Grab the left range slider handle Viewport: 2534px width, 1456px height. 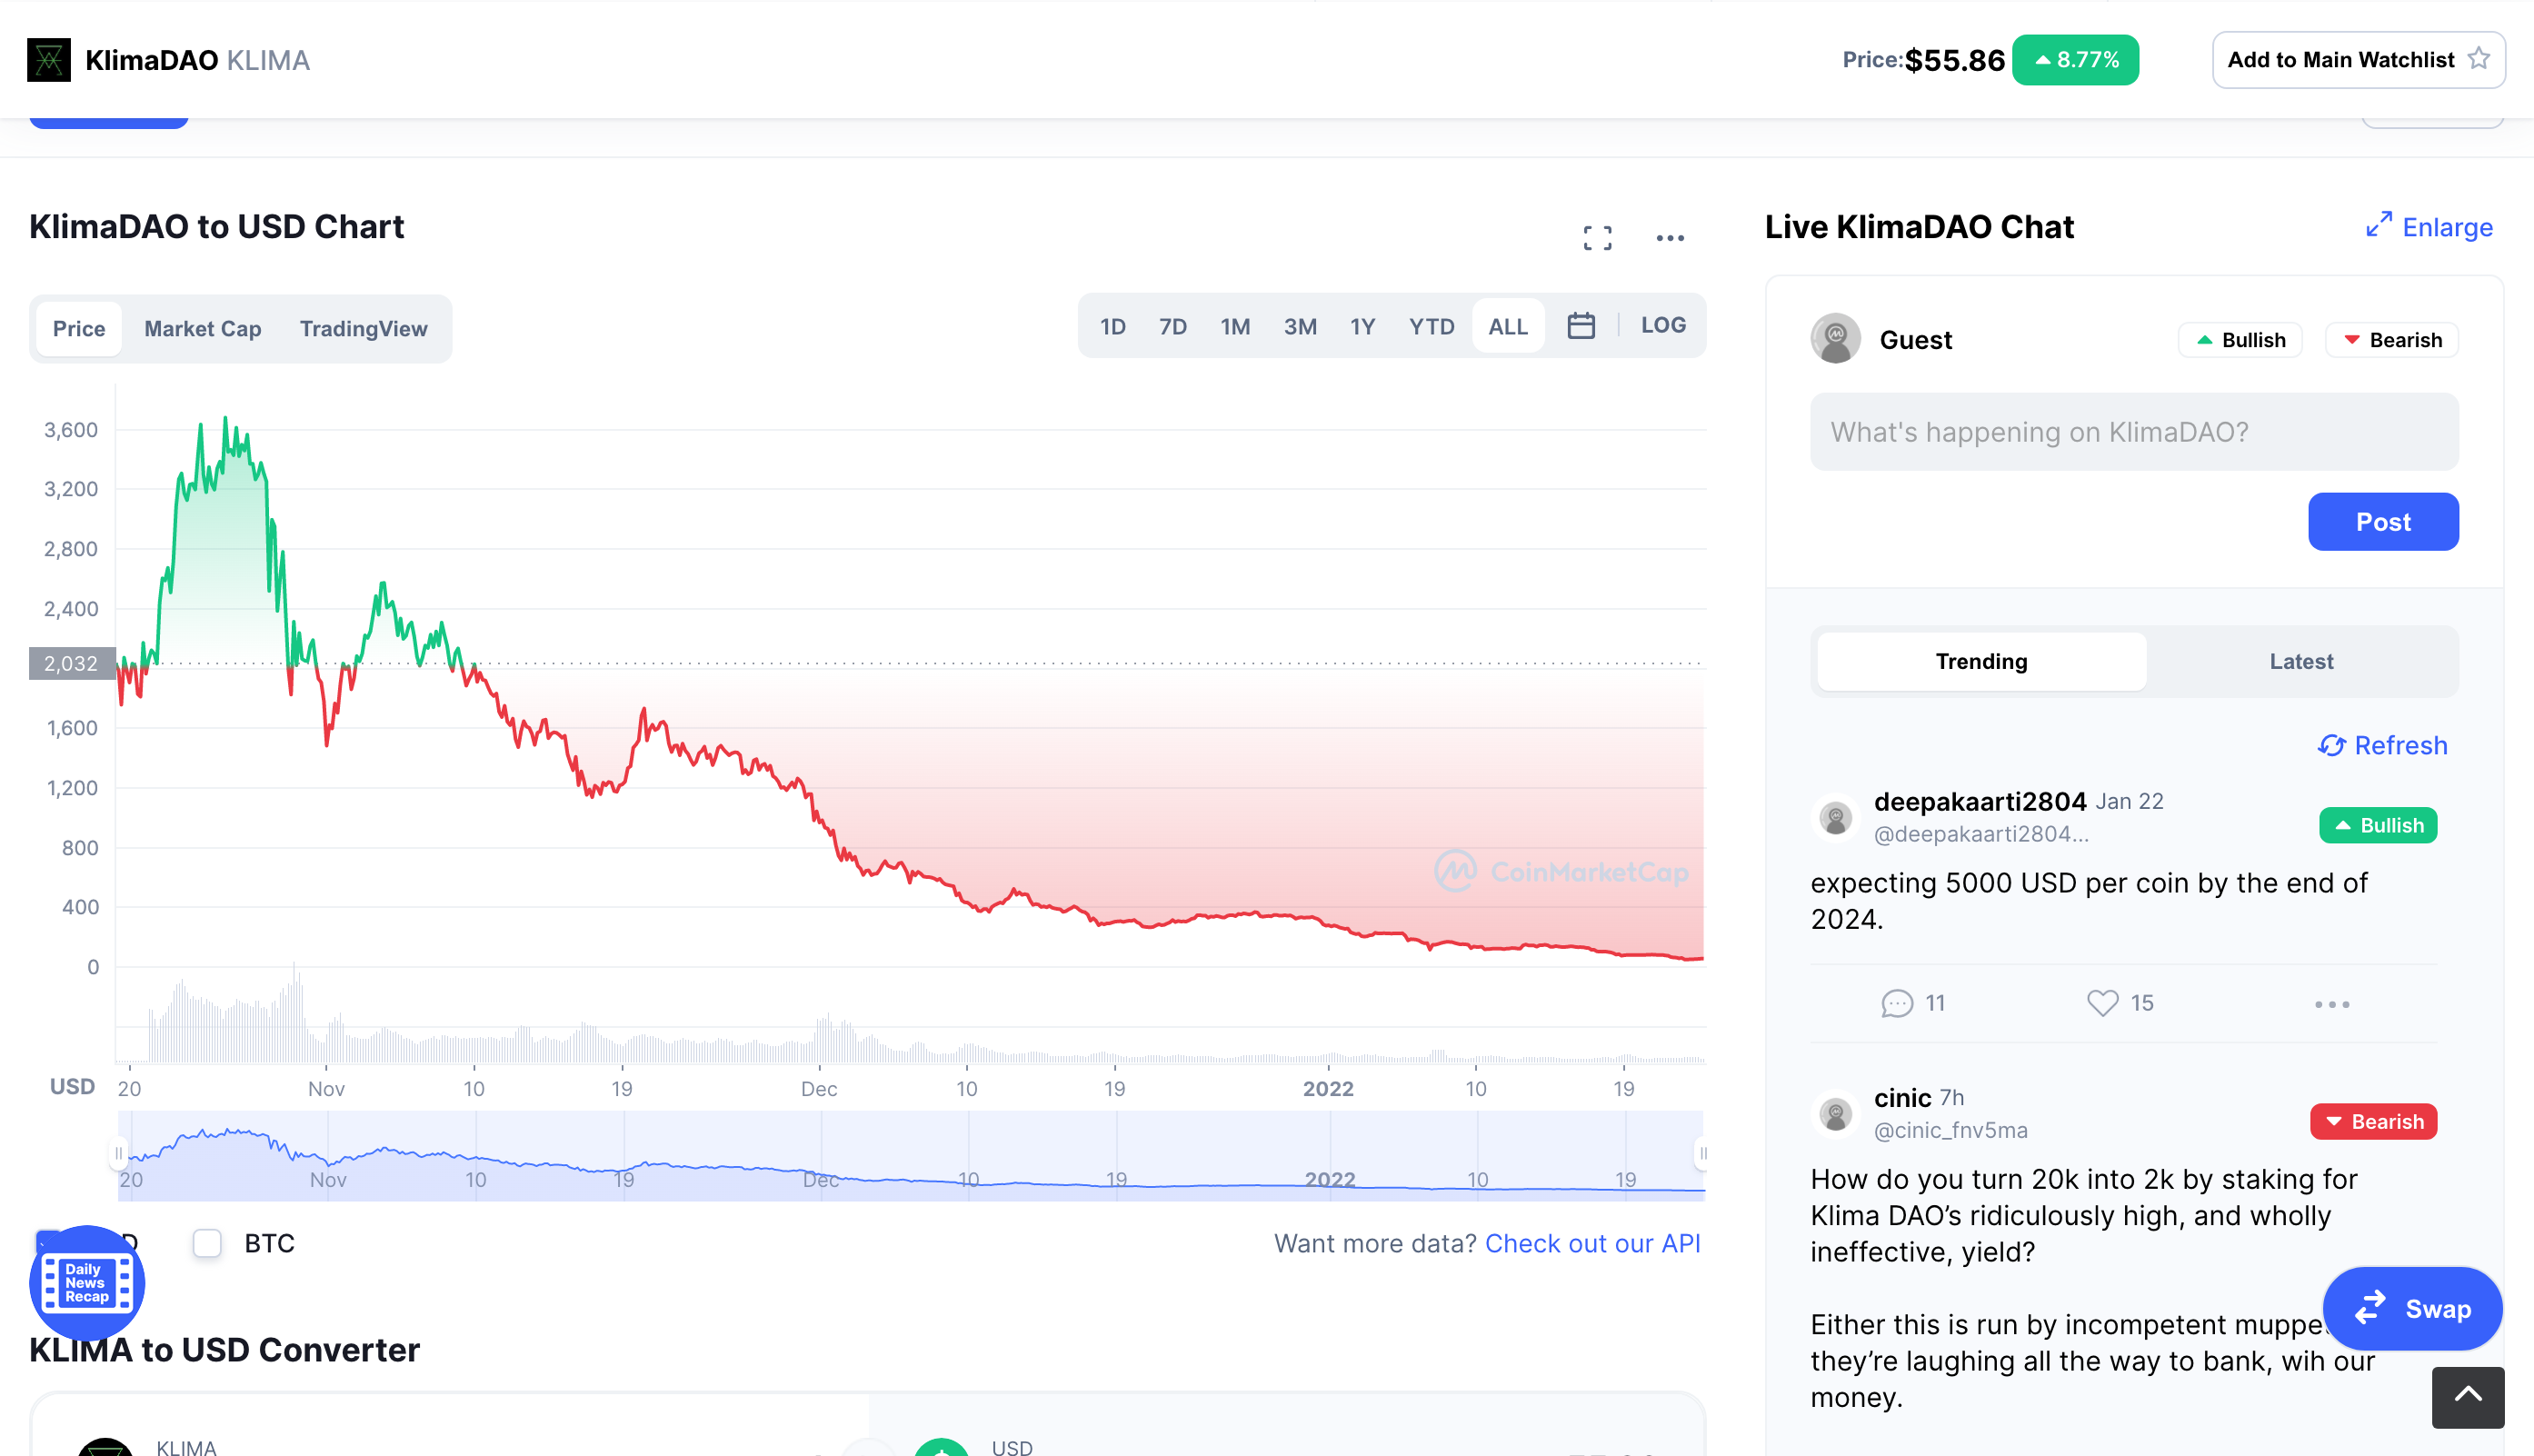pos(118,1153)
